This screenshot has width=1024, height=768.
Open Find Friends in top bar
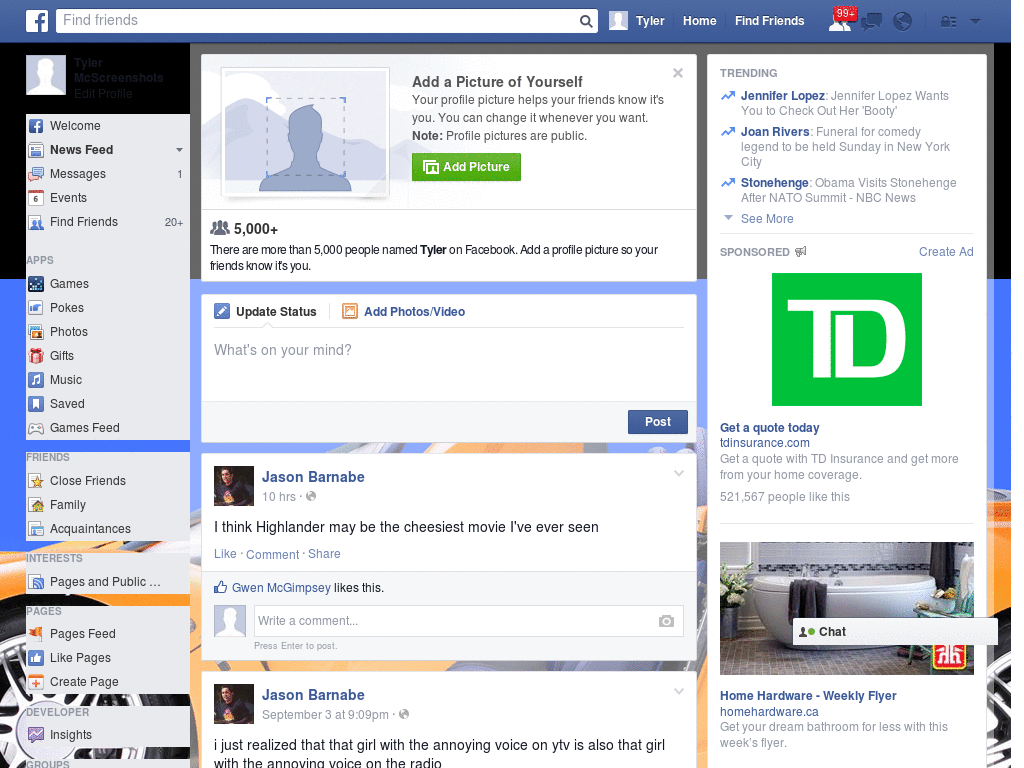tap(769, 21)
